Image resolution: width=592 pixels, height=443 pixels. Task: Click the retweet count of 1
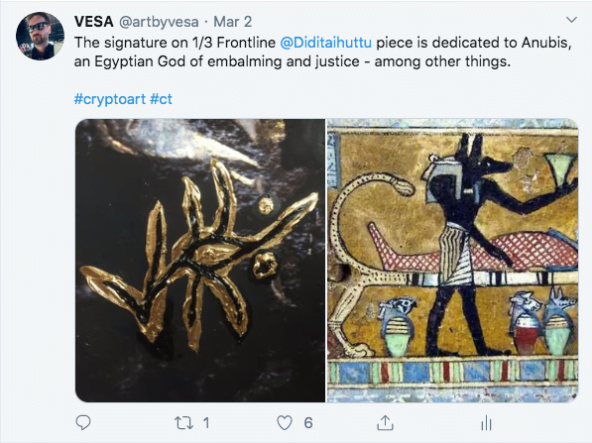tap(206, 423)
